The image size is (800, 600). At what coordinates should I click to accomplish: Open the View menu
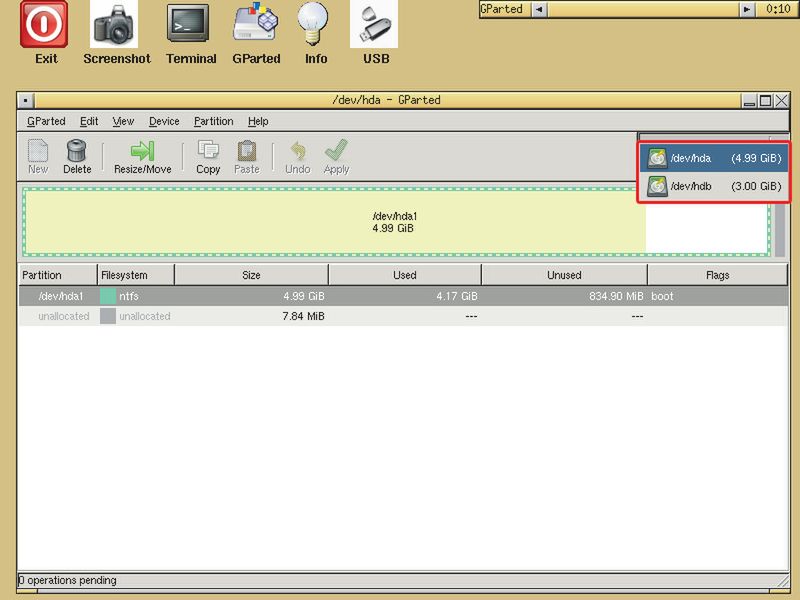pyautogui.click(x=123, y=121)
